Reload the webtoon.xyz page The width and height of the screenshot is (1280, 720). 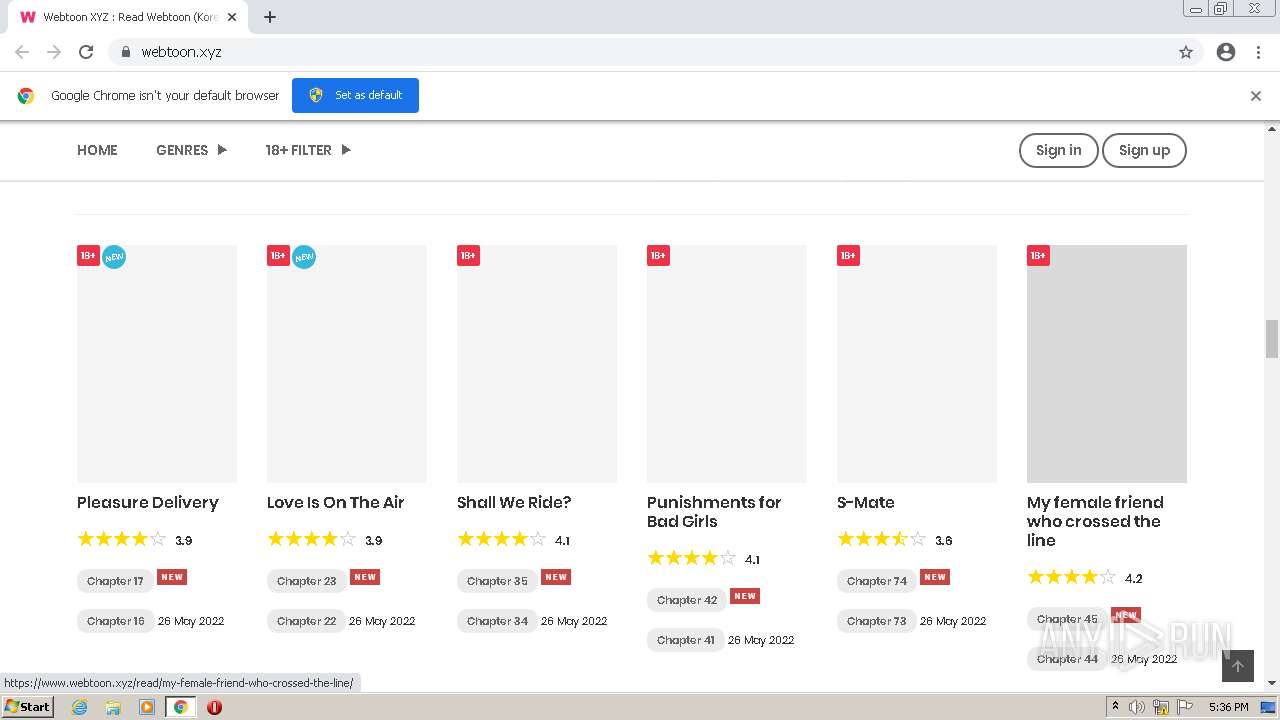point(86,52)
